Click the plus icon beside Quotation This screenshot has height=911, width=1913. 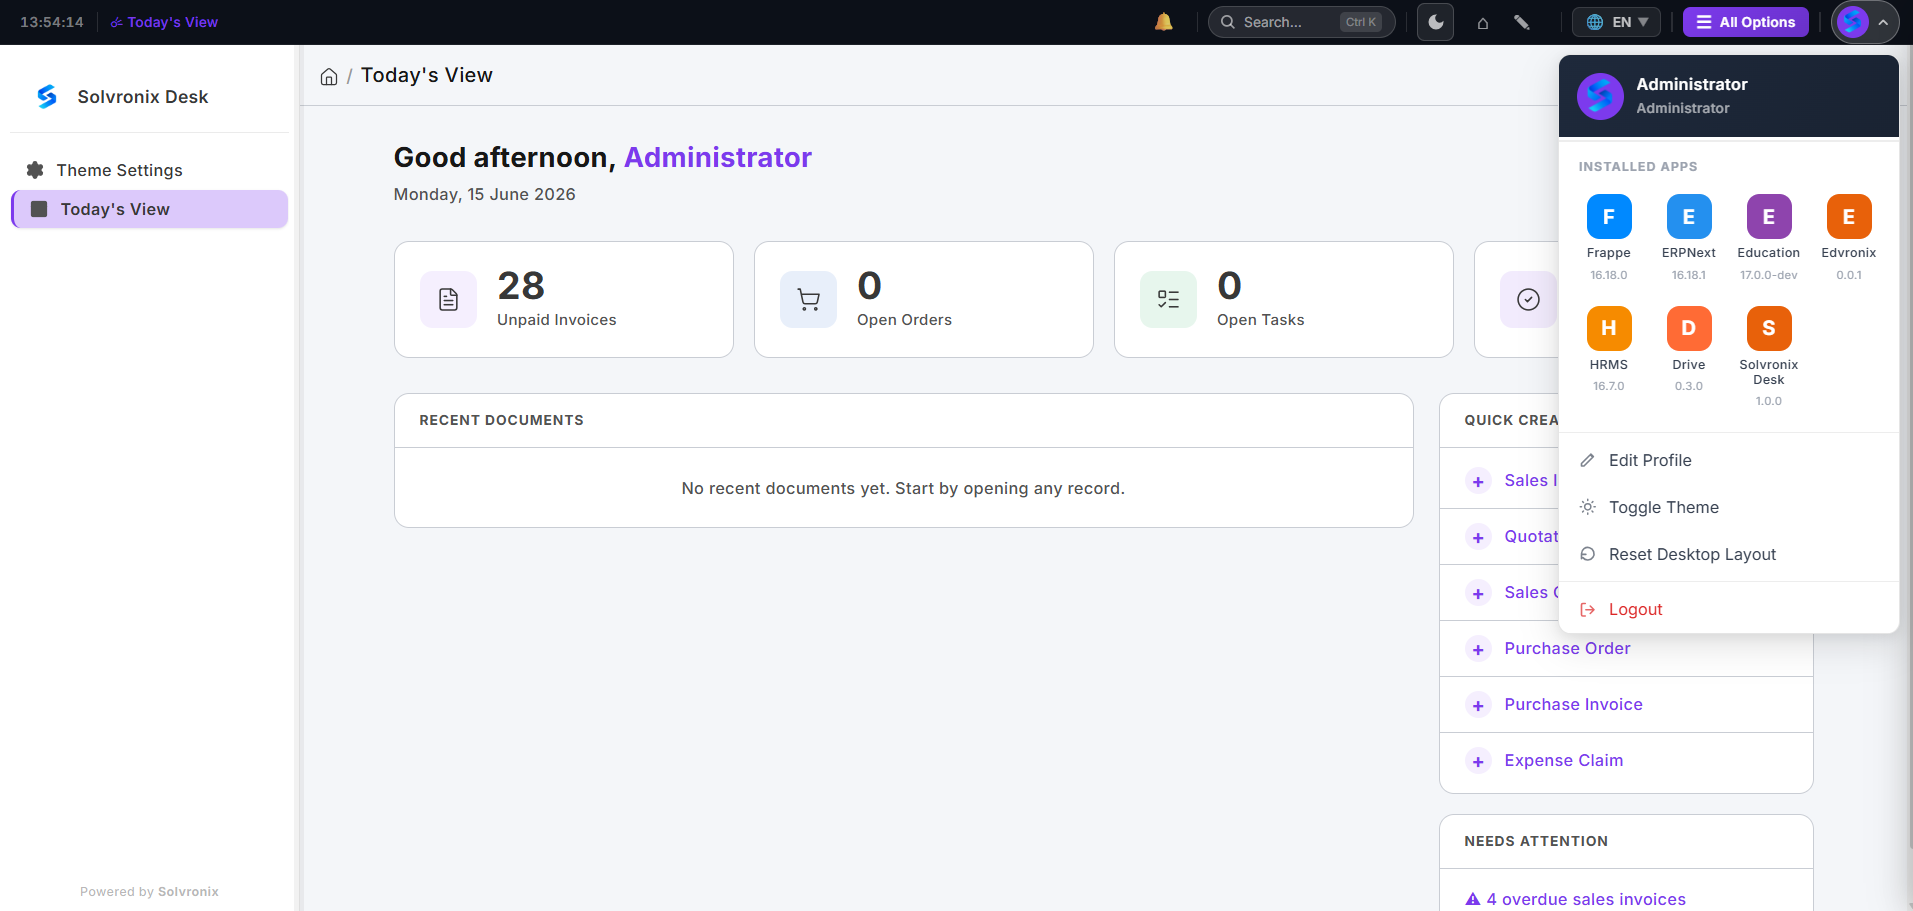[x=1478, y=538]
